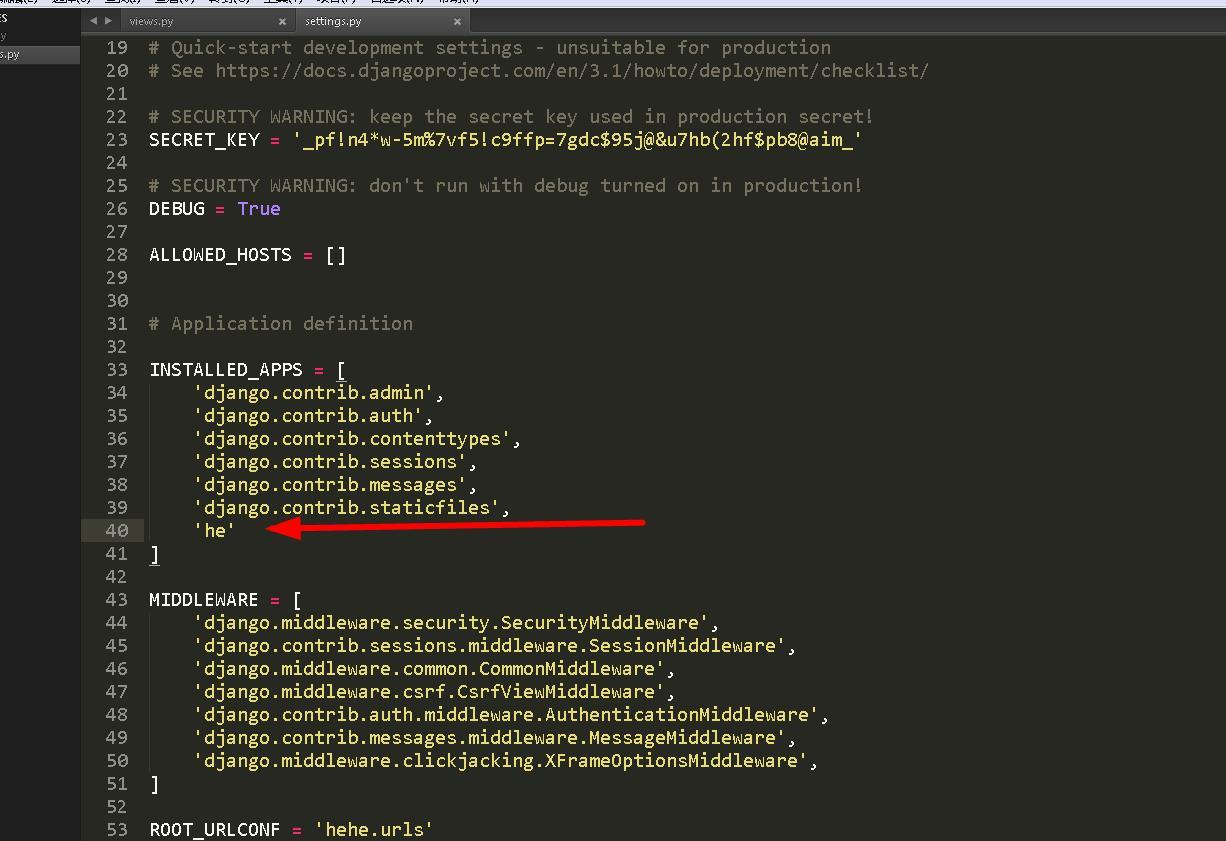
Task: Click line number 40 in the gutter
Action: (x=117, y=530)
